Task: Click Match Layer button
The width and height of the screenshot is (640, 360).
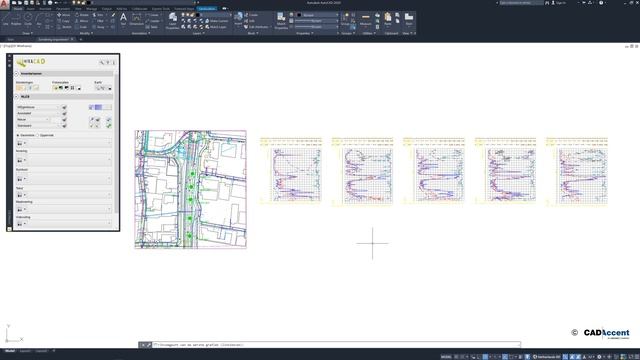Action: (216, 27)
